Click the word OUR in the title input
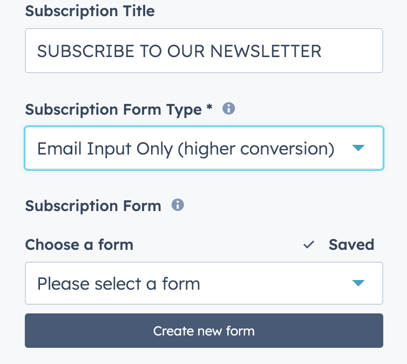407x364 pixels. click(186, 51)
